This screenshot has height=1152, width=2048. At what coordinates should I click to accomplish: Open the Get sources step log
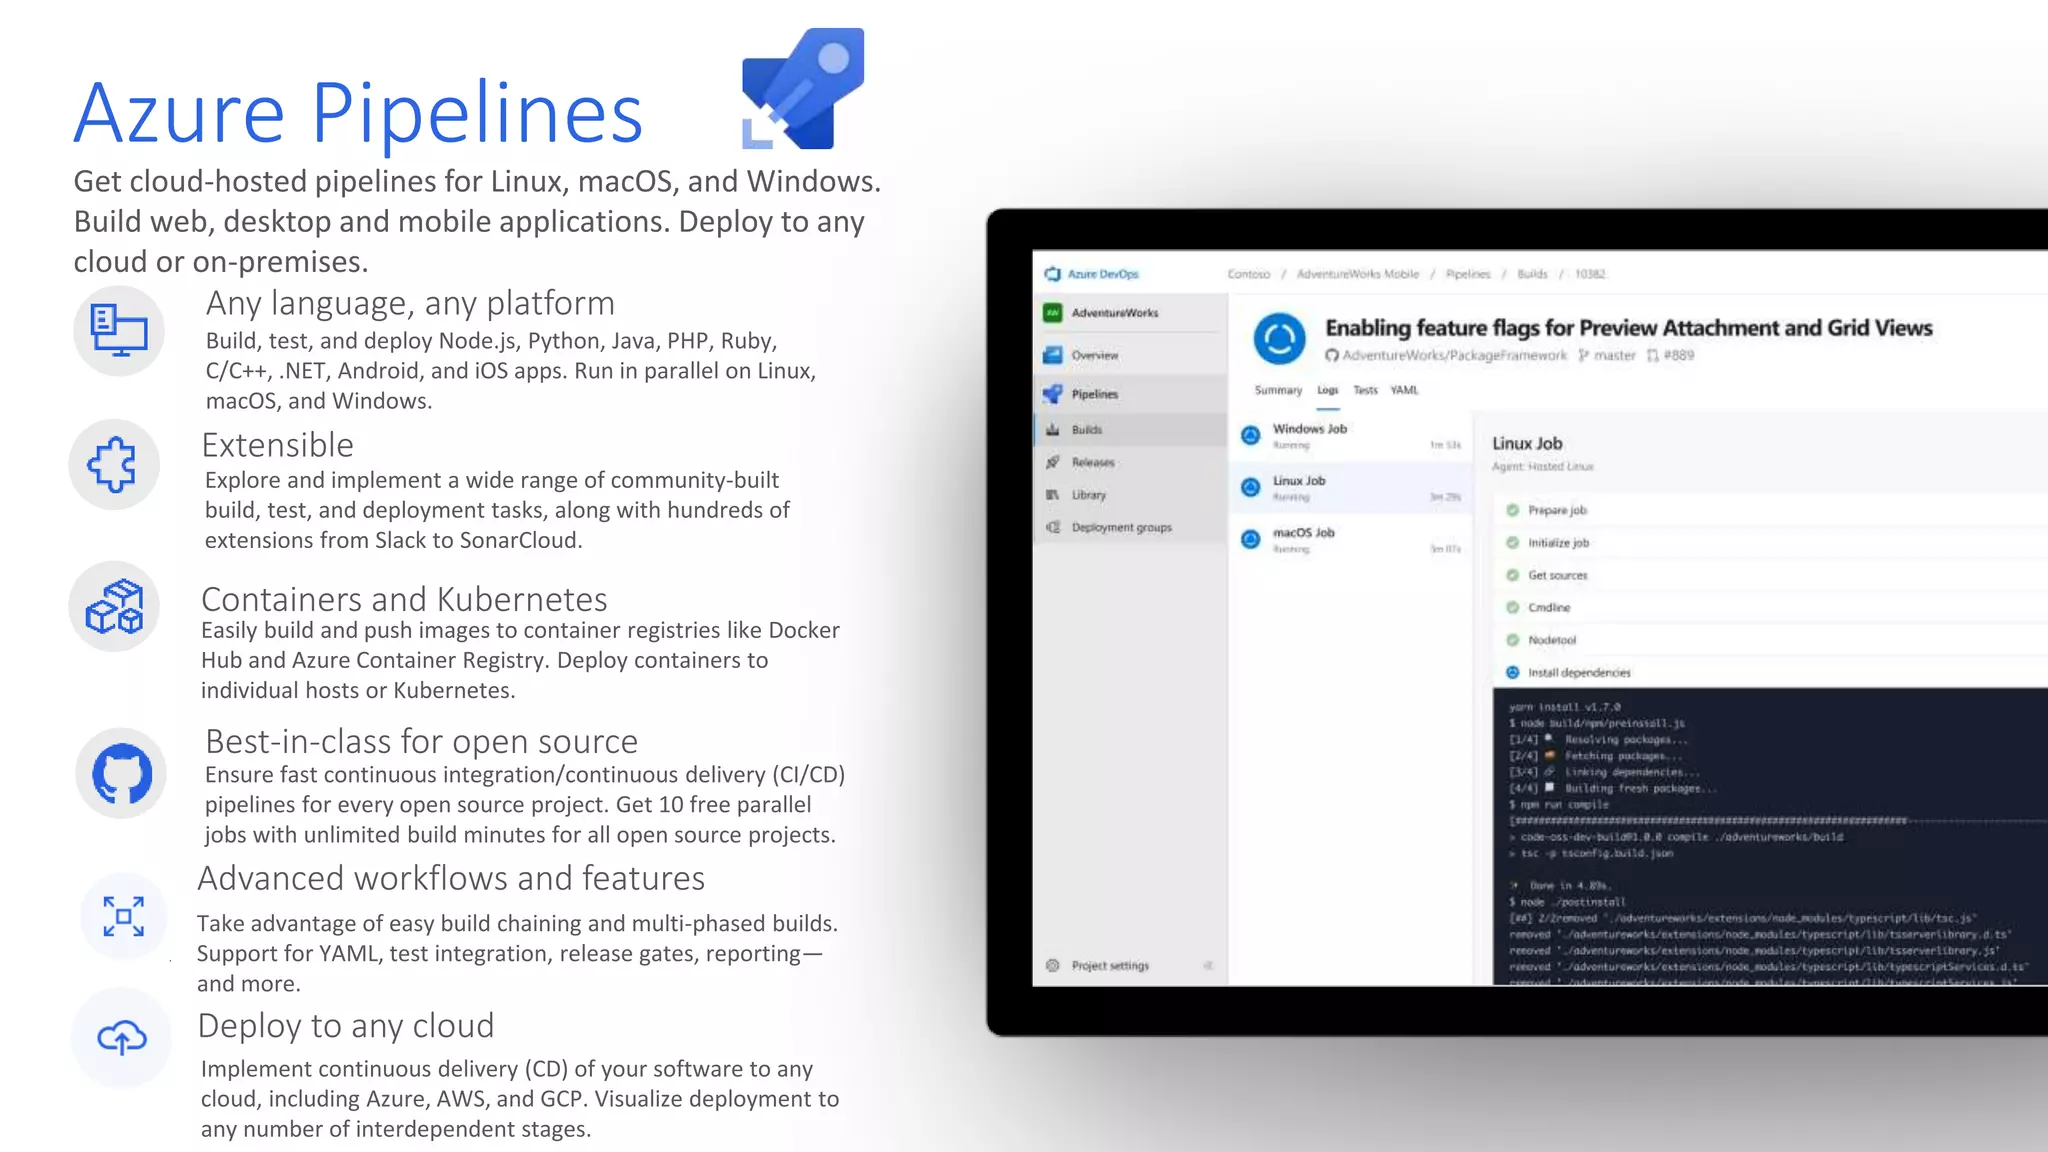click(x=1557, y=576)
